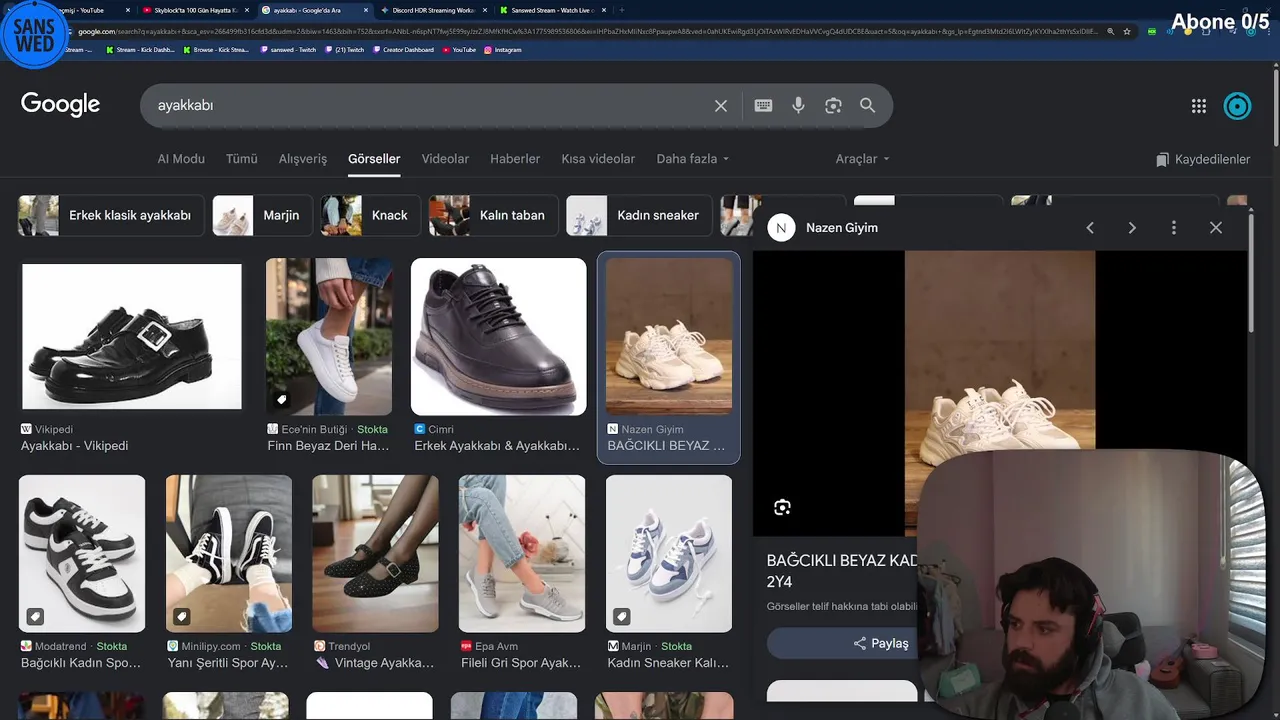The width and height of the screenshot is (1280, 720).
Task: Open the BAĞCIKLI BEYAZ KAD preview title link
Action: click(842, 571)
